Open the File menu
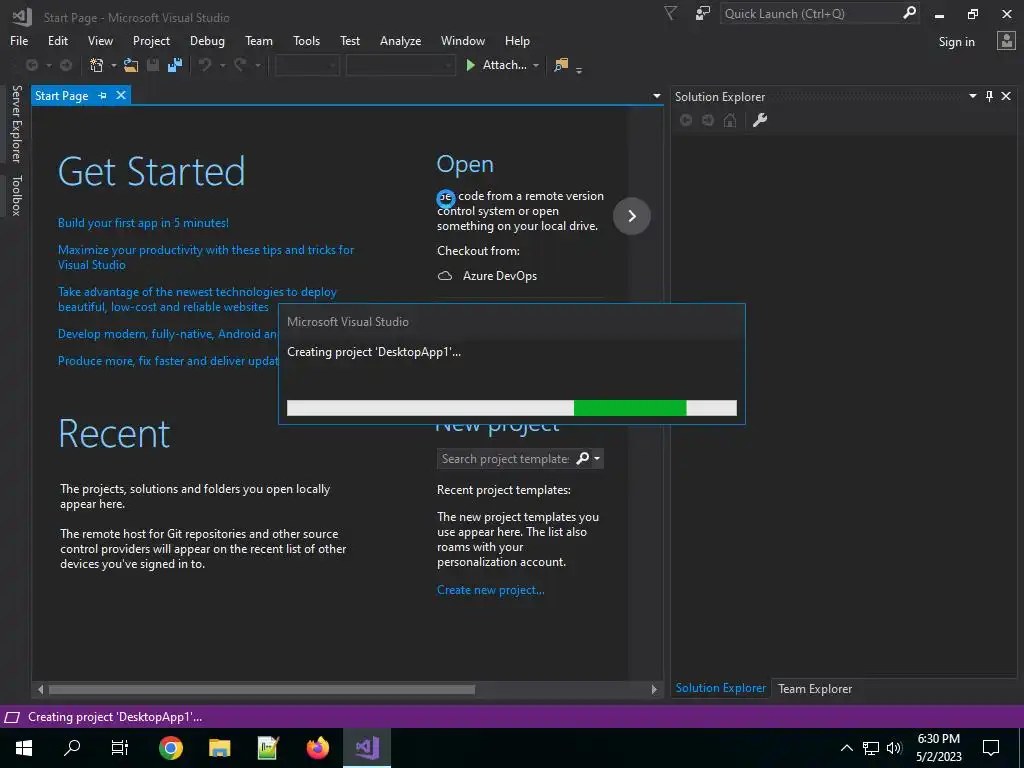The width and height of the screenshot is (1024, 768). tap(19, 40)
